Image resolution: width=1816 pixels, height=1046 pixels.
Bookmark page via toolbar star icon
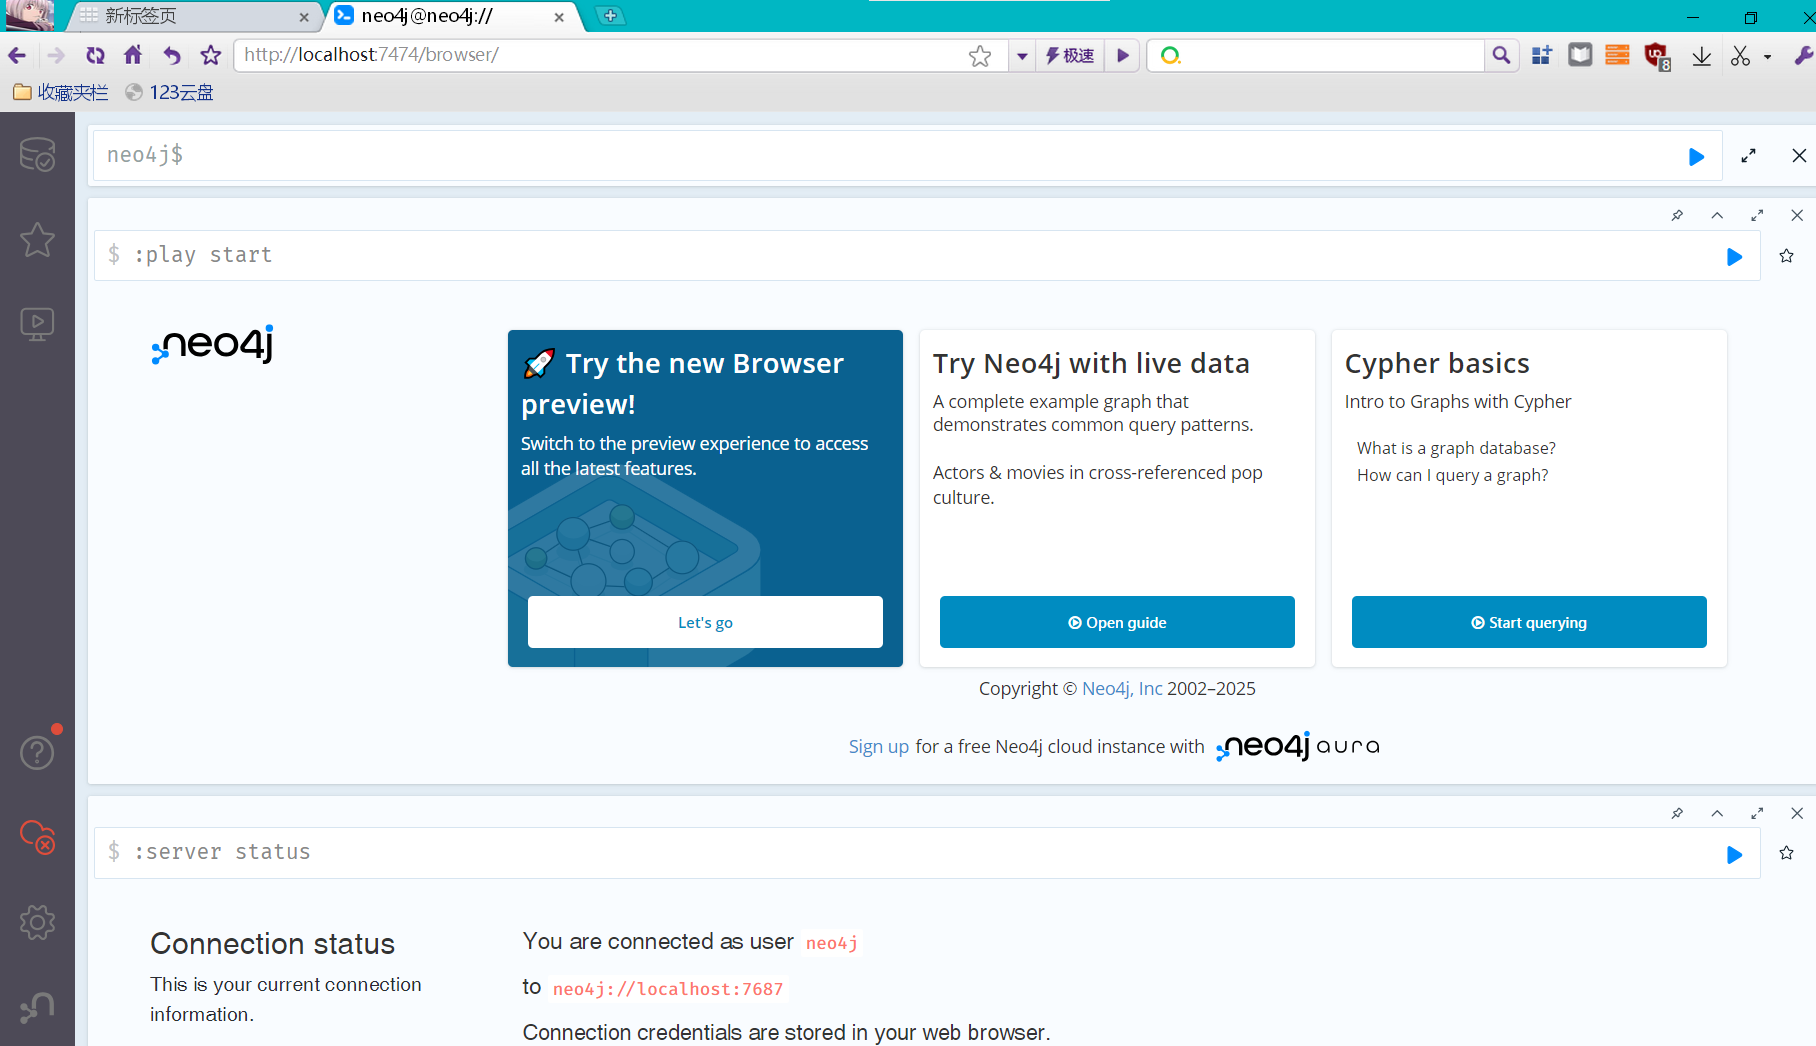click(x=210, y=55)
